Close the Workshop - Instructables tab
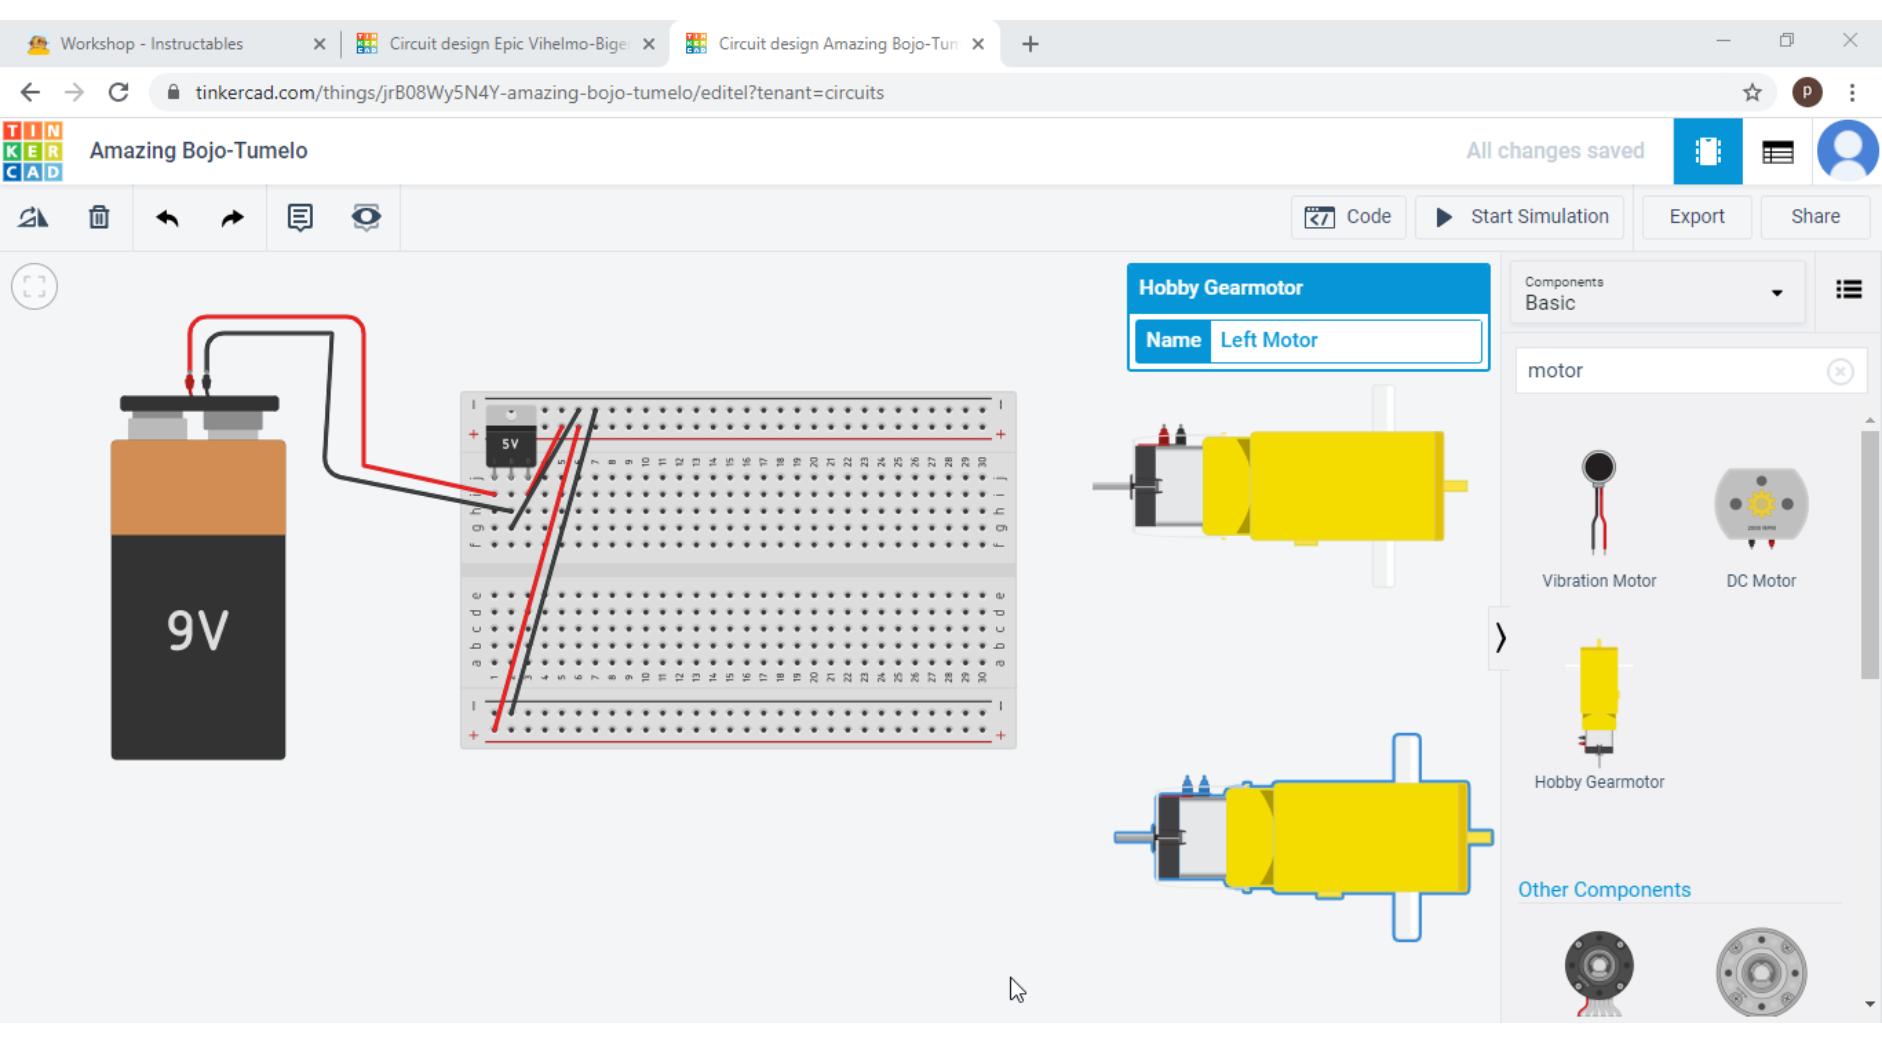This screenshot has height=1044, width=1882. coord(319,44)
